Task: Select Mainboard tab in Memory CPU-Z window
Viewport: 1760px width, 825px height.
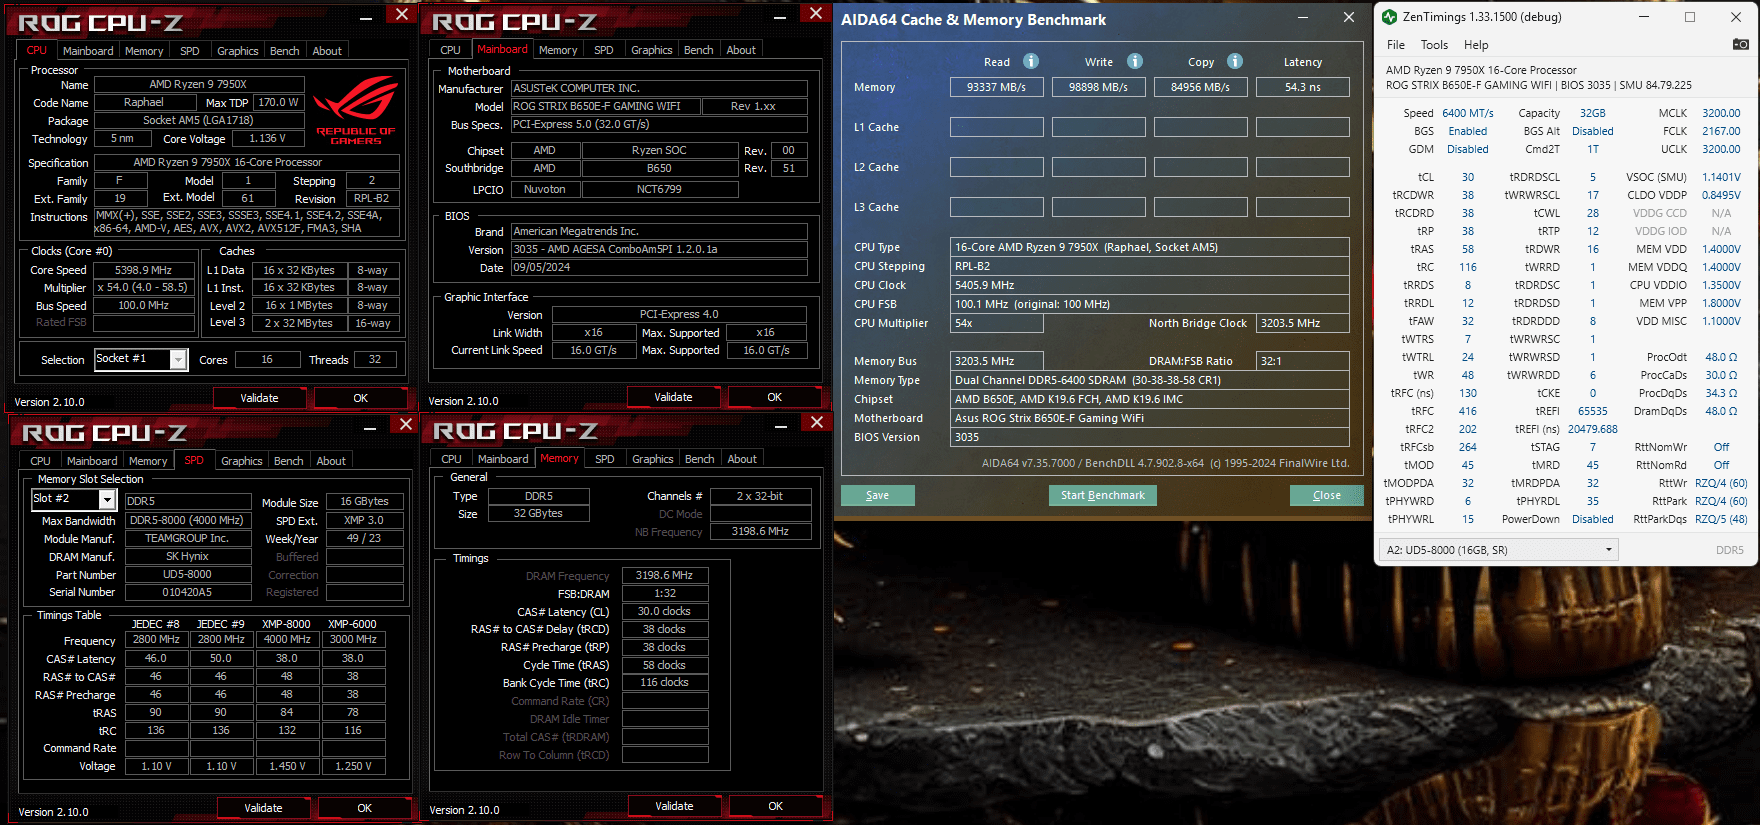Action: click(x=503, y=459)
